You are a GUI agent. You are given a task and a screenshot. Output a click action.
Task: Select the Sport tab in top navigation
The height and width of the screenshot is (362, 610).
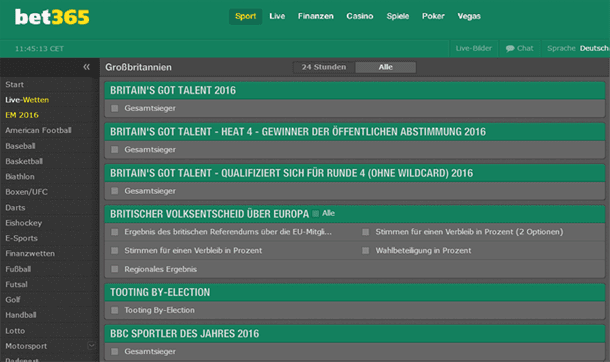point(245,16)
